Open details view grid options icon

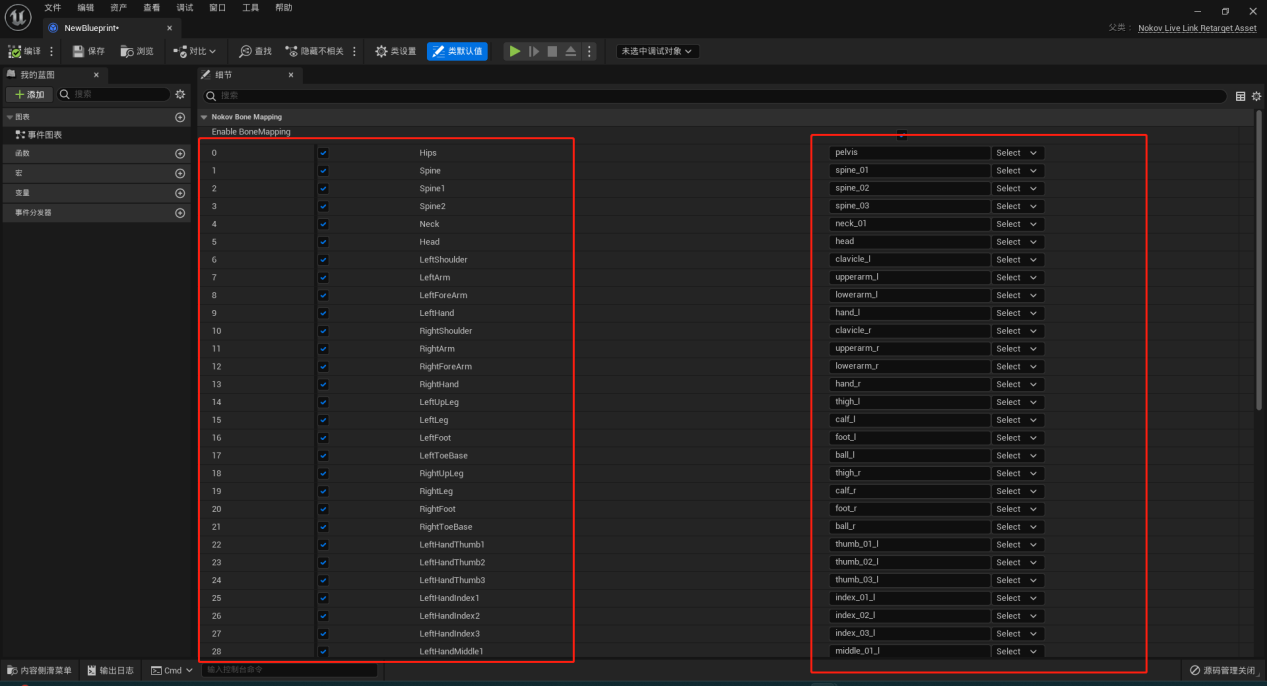tap(1241, 96)
